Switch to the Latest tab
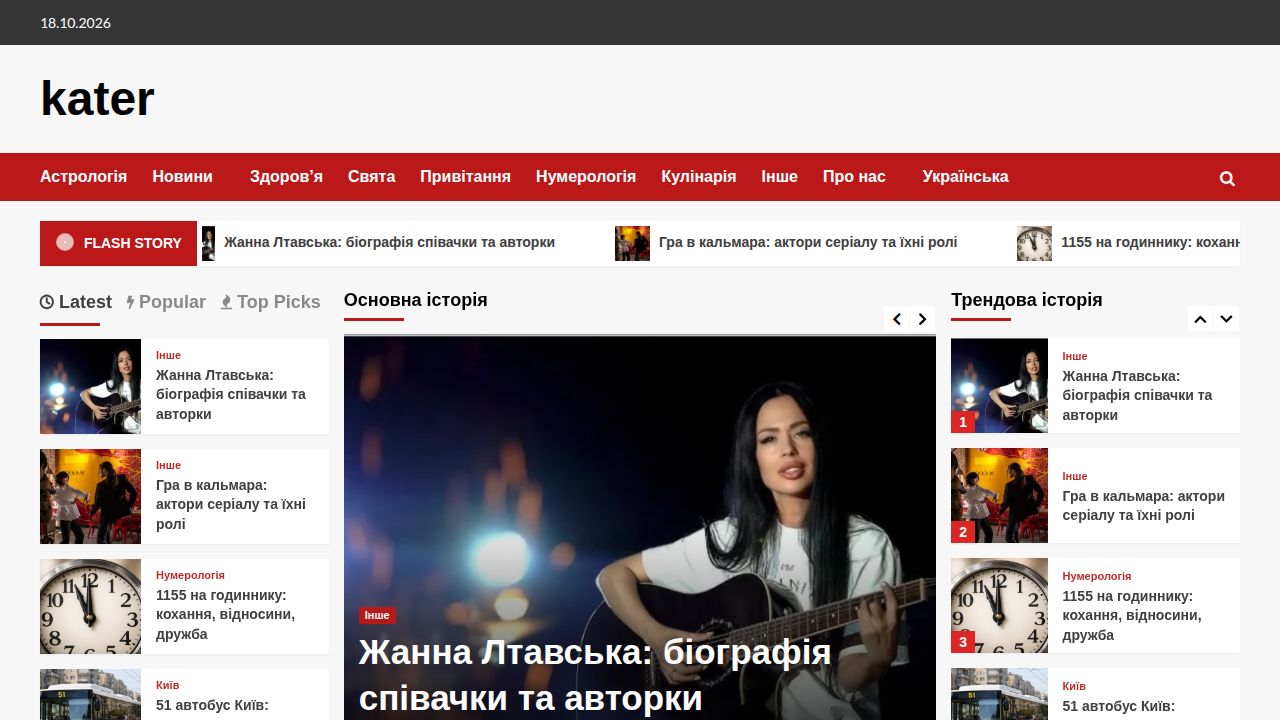The height and width of the screenshot is (720, 1280). click(76, 302)
